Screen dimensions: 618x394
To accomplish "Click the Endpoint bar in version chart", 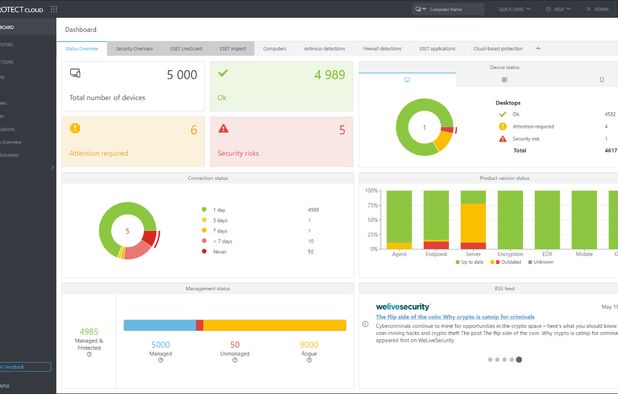I will click(x=436, y=220).
